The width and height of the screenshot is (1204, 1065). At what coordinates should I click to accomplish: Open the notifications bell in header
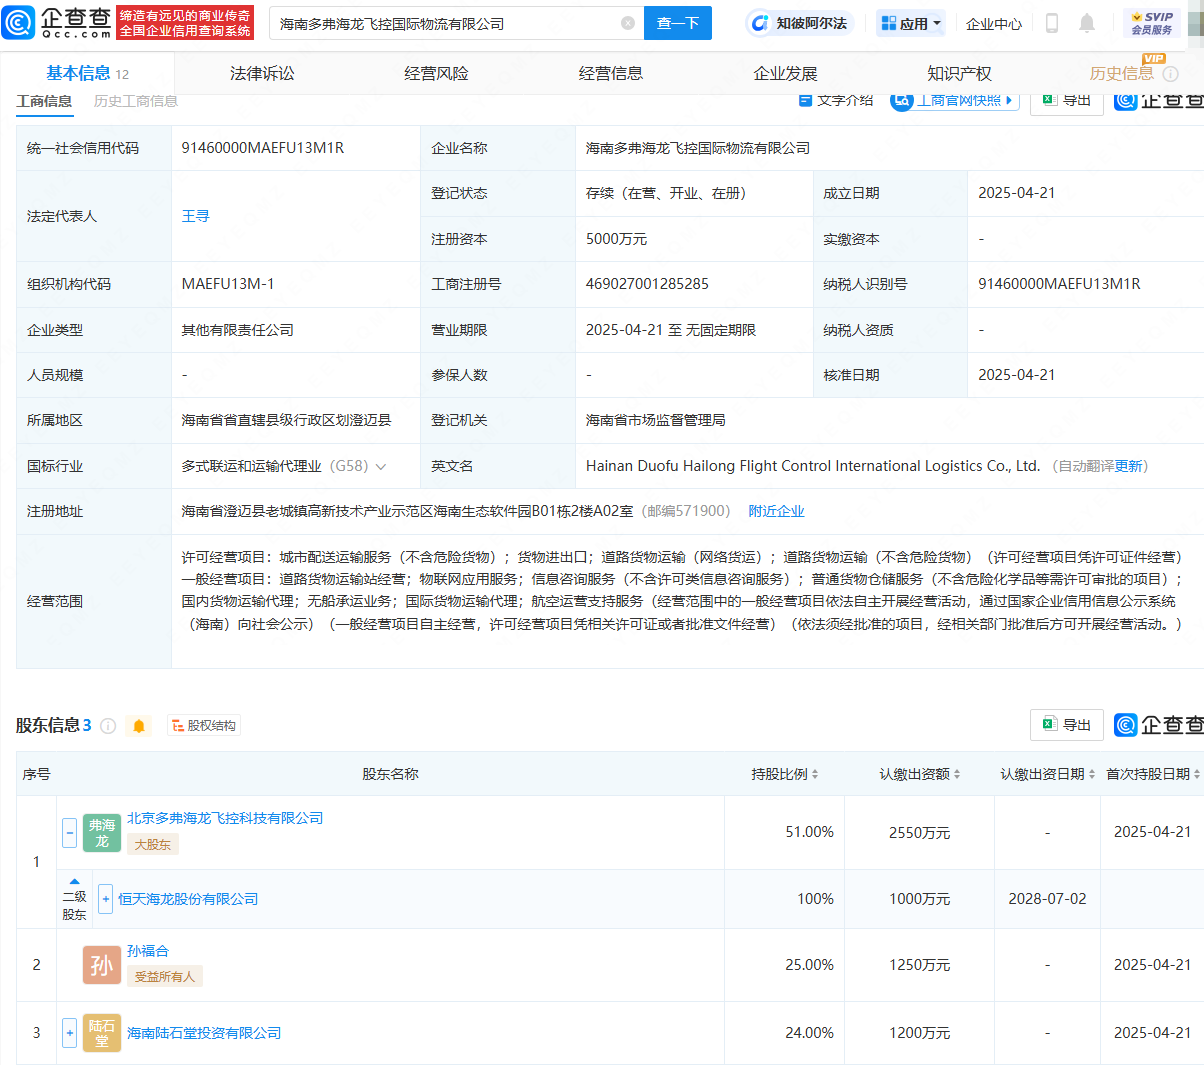pos(1087,23)
